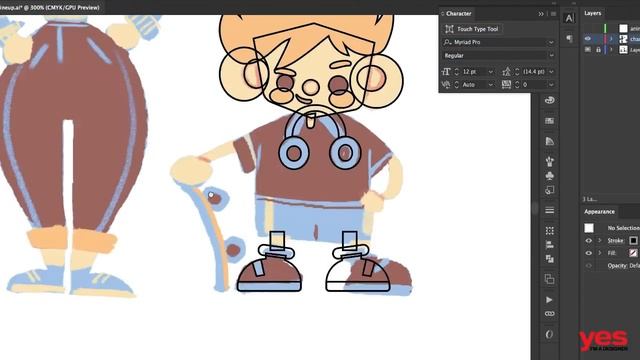Click the black Stroke color swatch
This screenshot has height=360, width=640.
(633, 241)
